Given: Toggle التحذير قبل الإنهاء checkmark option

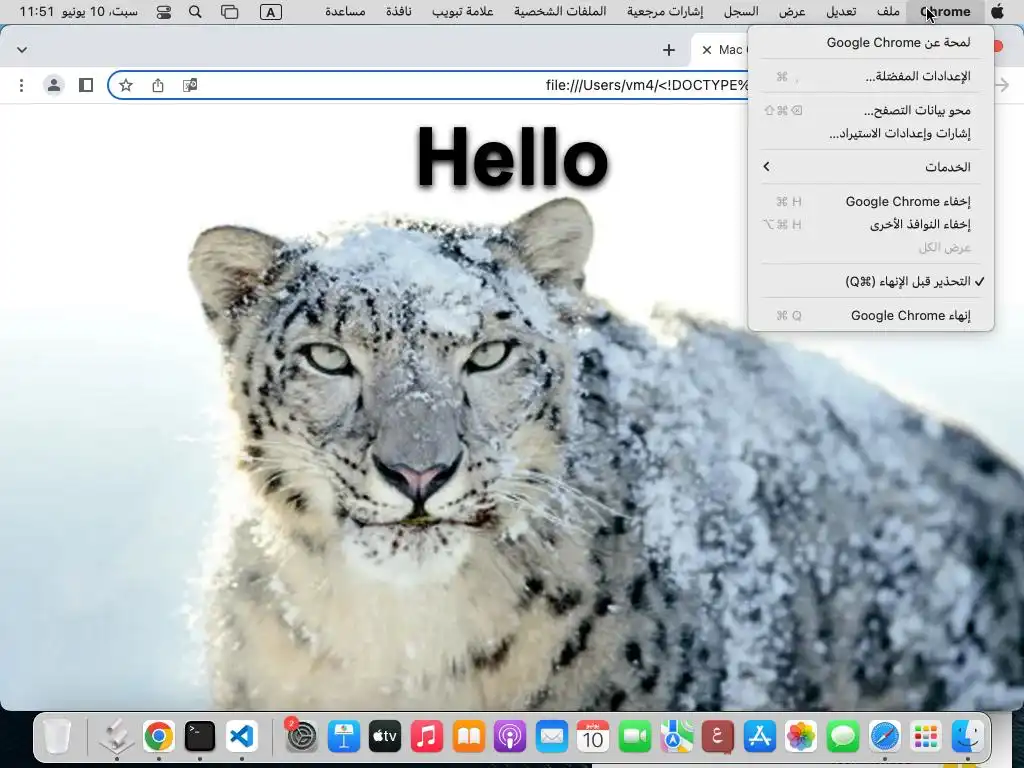Looking at the screenshot, I should tap(871, 281).
